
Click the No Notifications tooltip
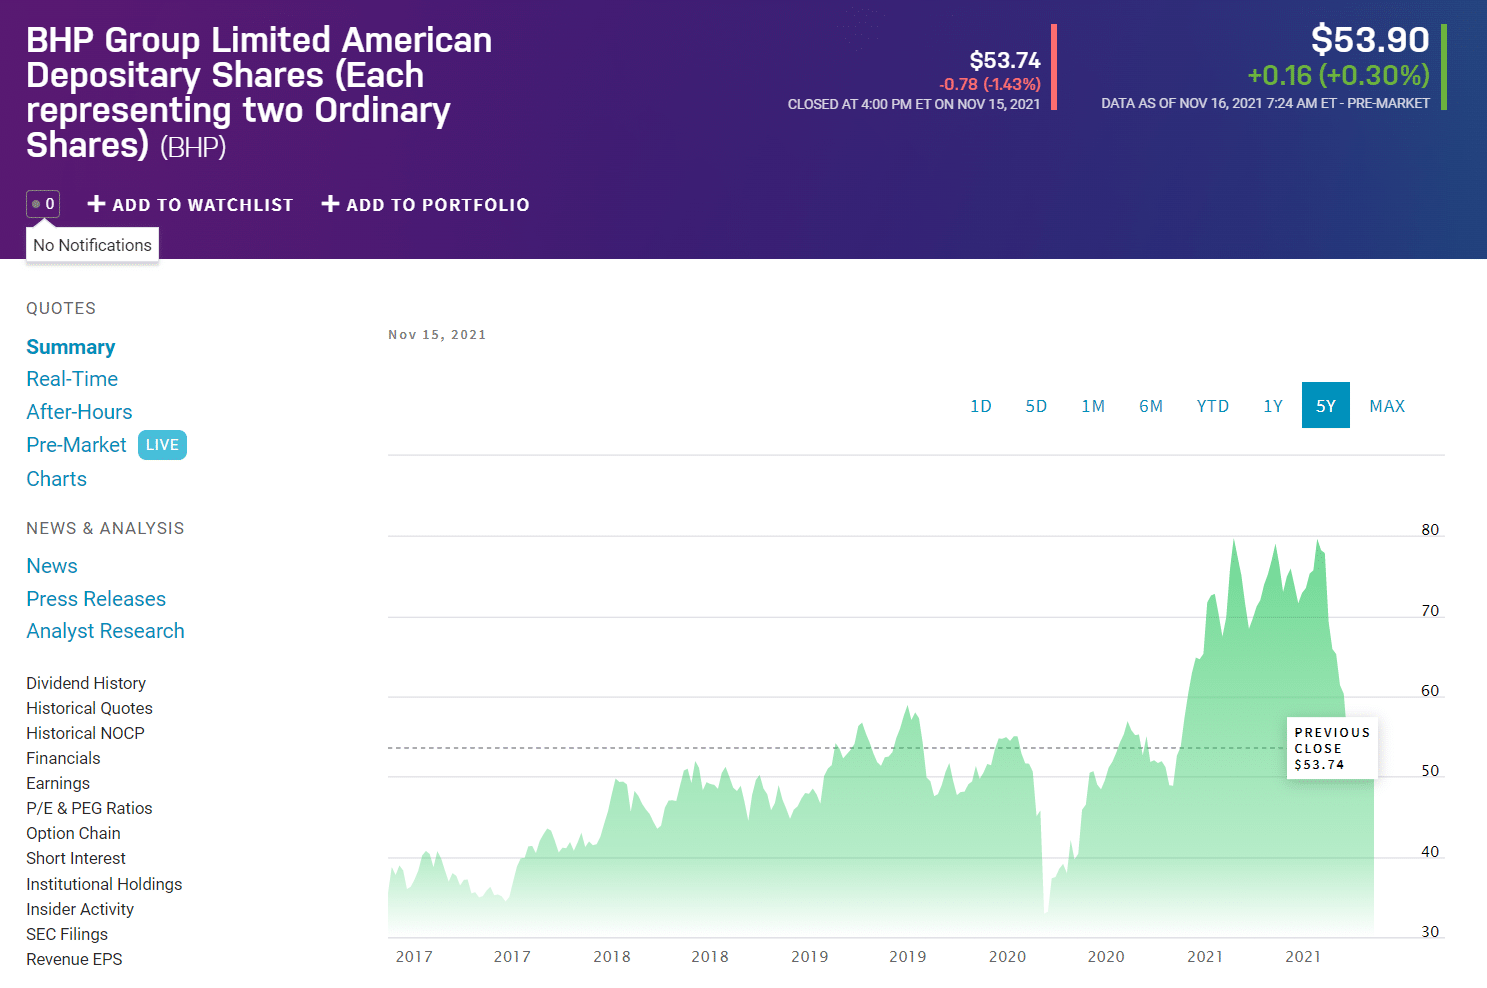(92, 245)
